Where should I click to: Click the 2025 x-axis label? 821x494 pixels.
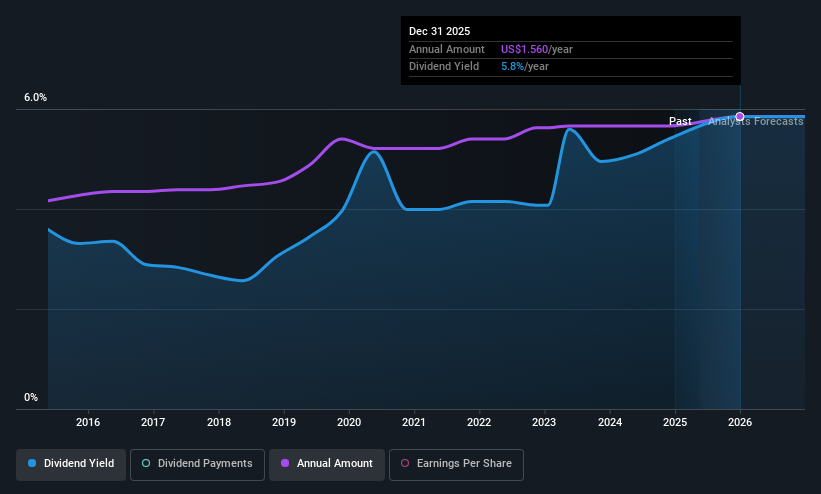pos(675,422)
